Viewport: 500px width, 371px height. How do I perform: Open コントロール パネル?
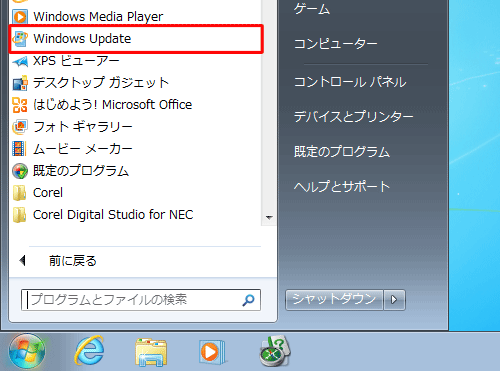click(350, 82)
